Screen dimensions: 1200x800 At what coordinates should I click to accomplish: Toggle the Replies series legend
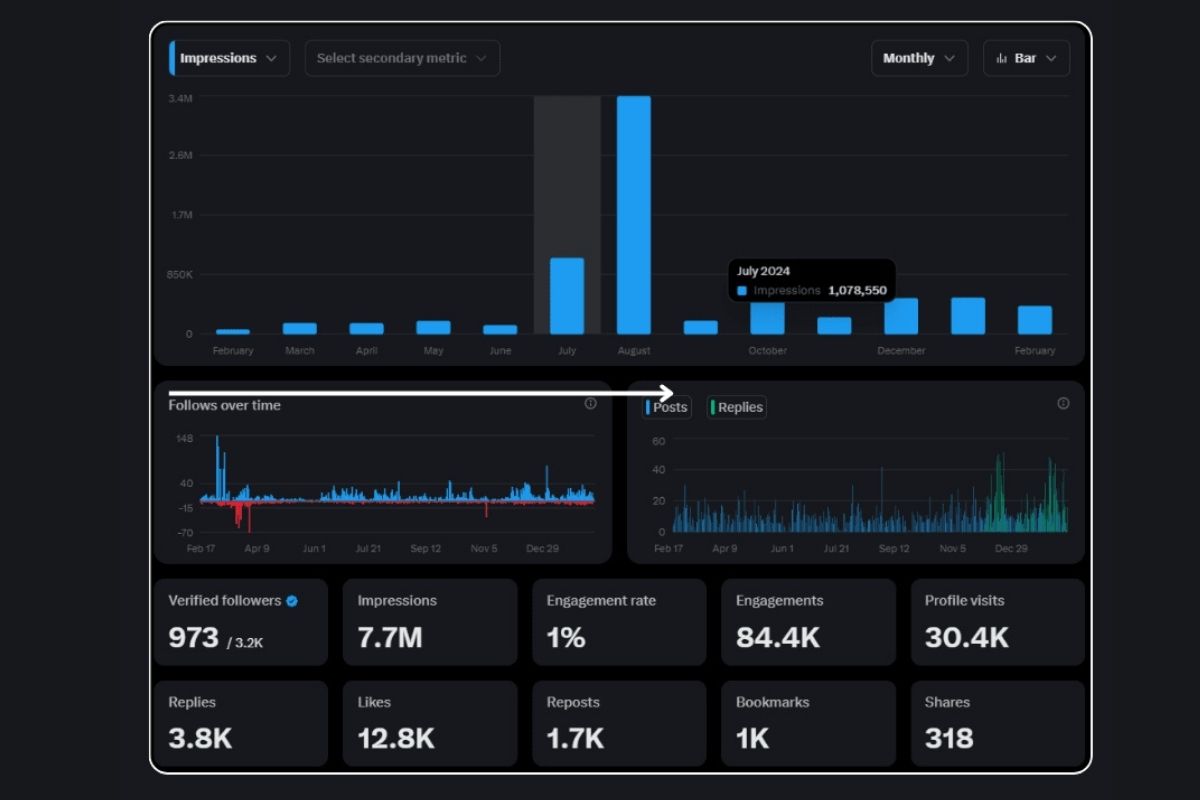(737, 407)
